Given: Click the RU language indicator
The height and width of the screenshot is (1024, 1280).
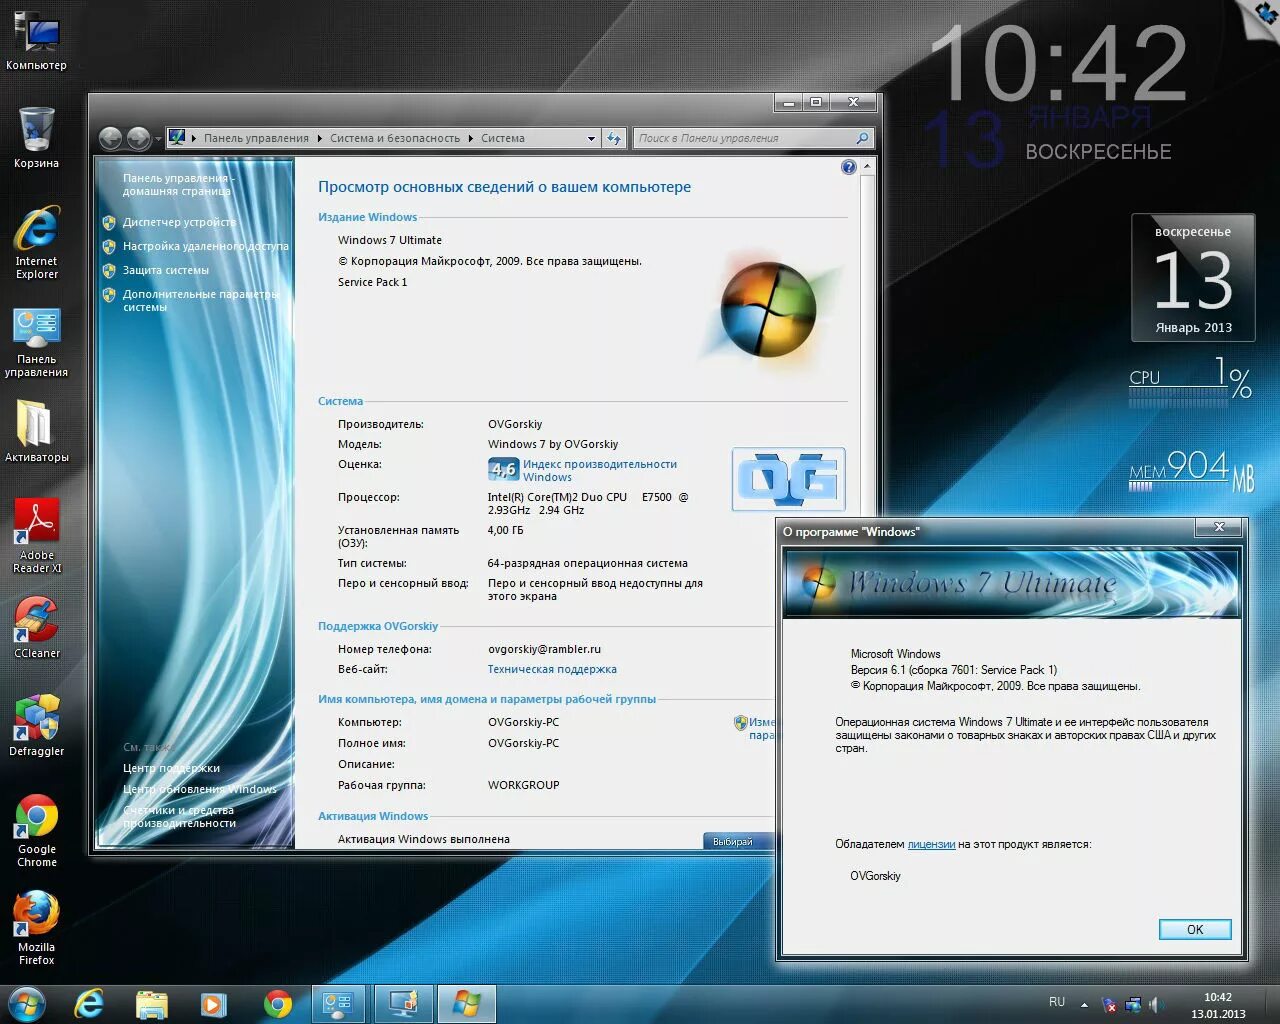Looking at the screenshot, I should click(x=1057, y=1002).
